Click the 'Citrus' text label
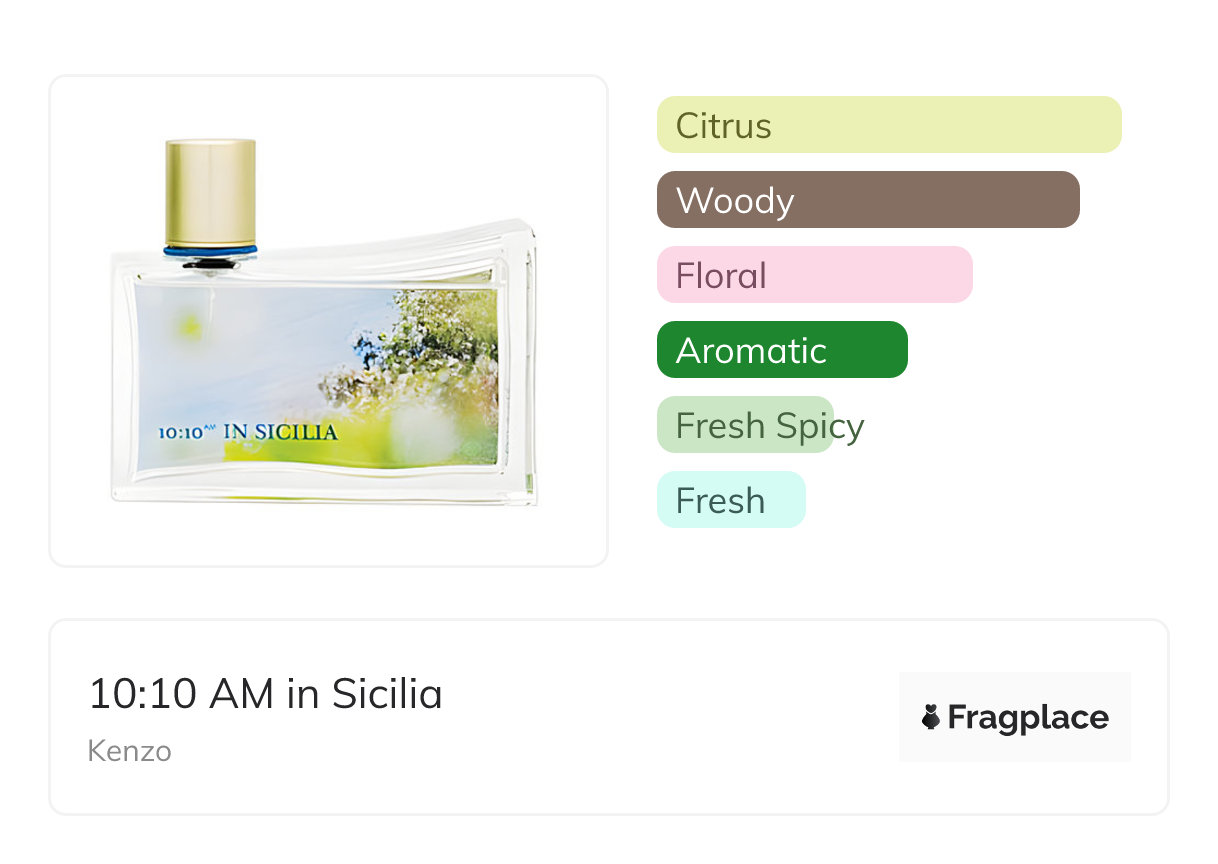 click(x=723, y=126)
